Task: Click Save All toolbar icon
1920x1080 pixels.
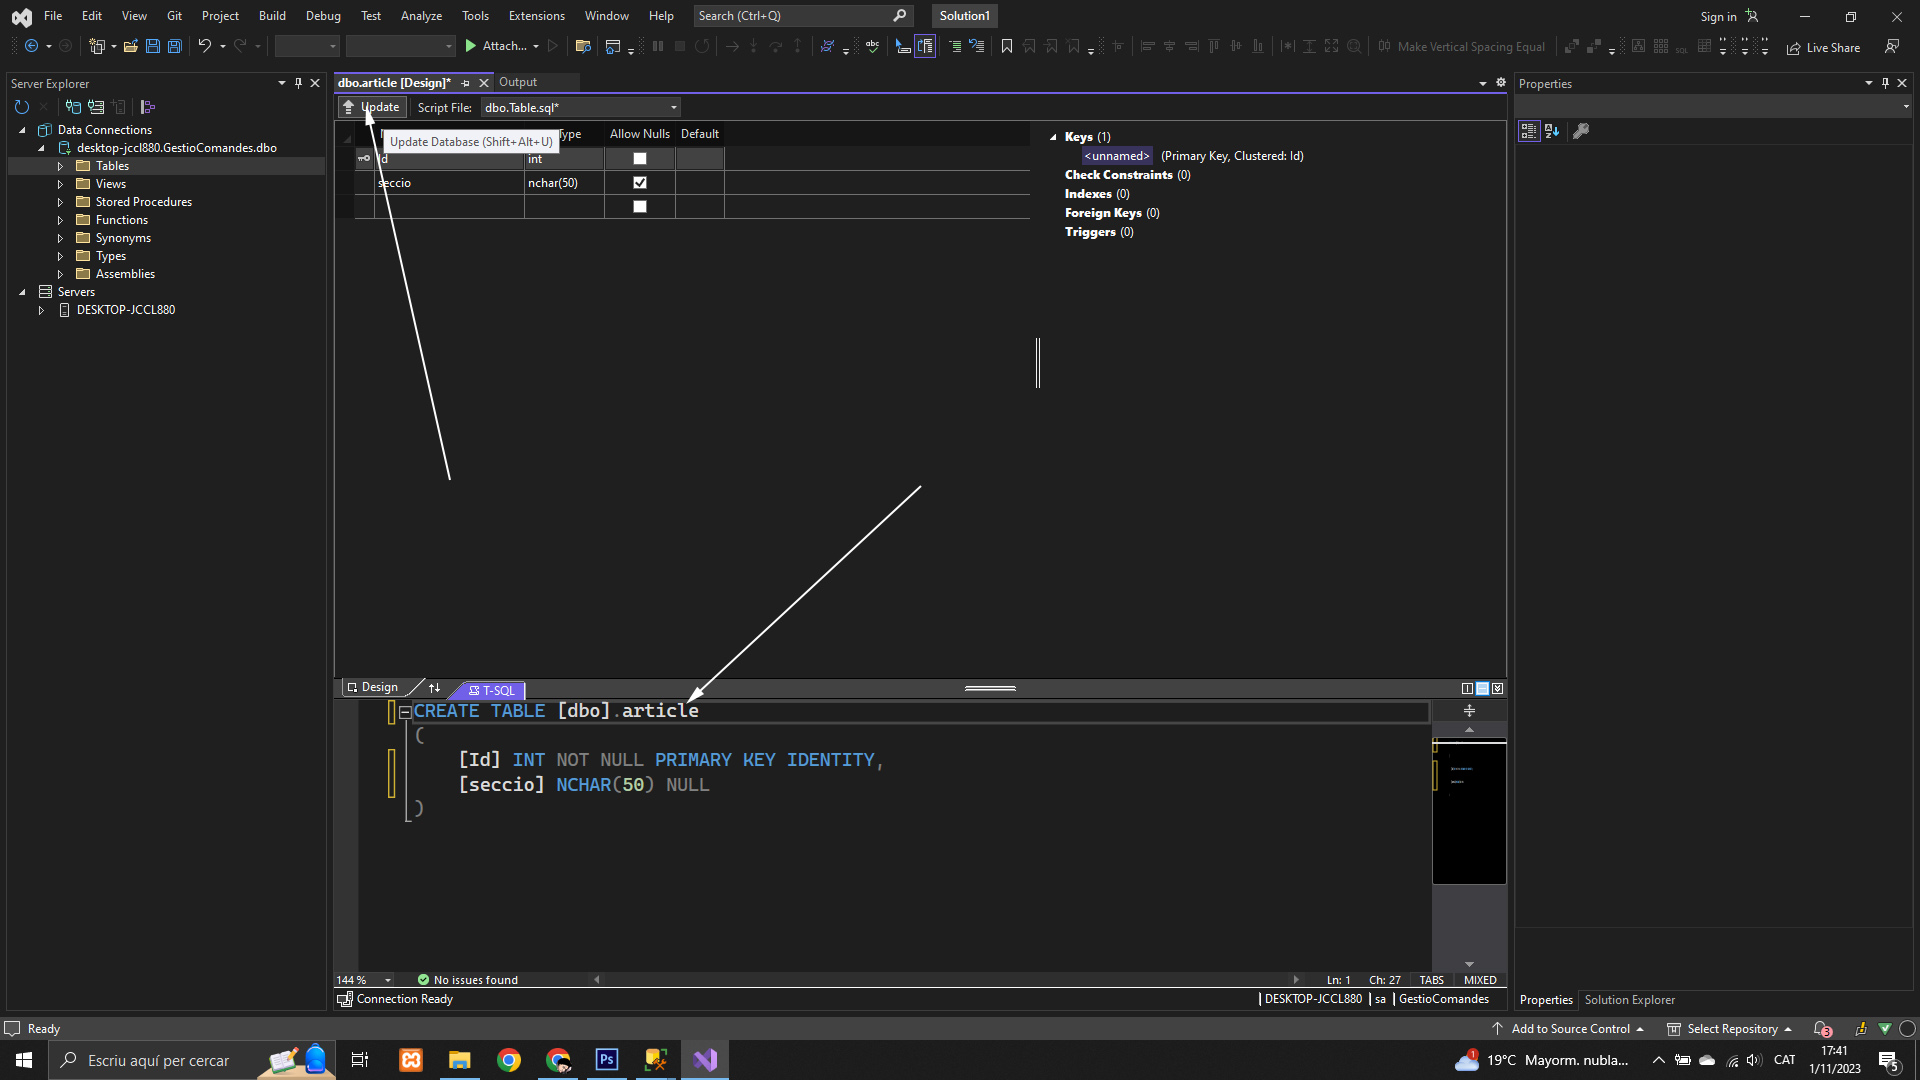Action: (x=174, y=46)
